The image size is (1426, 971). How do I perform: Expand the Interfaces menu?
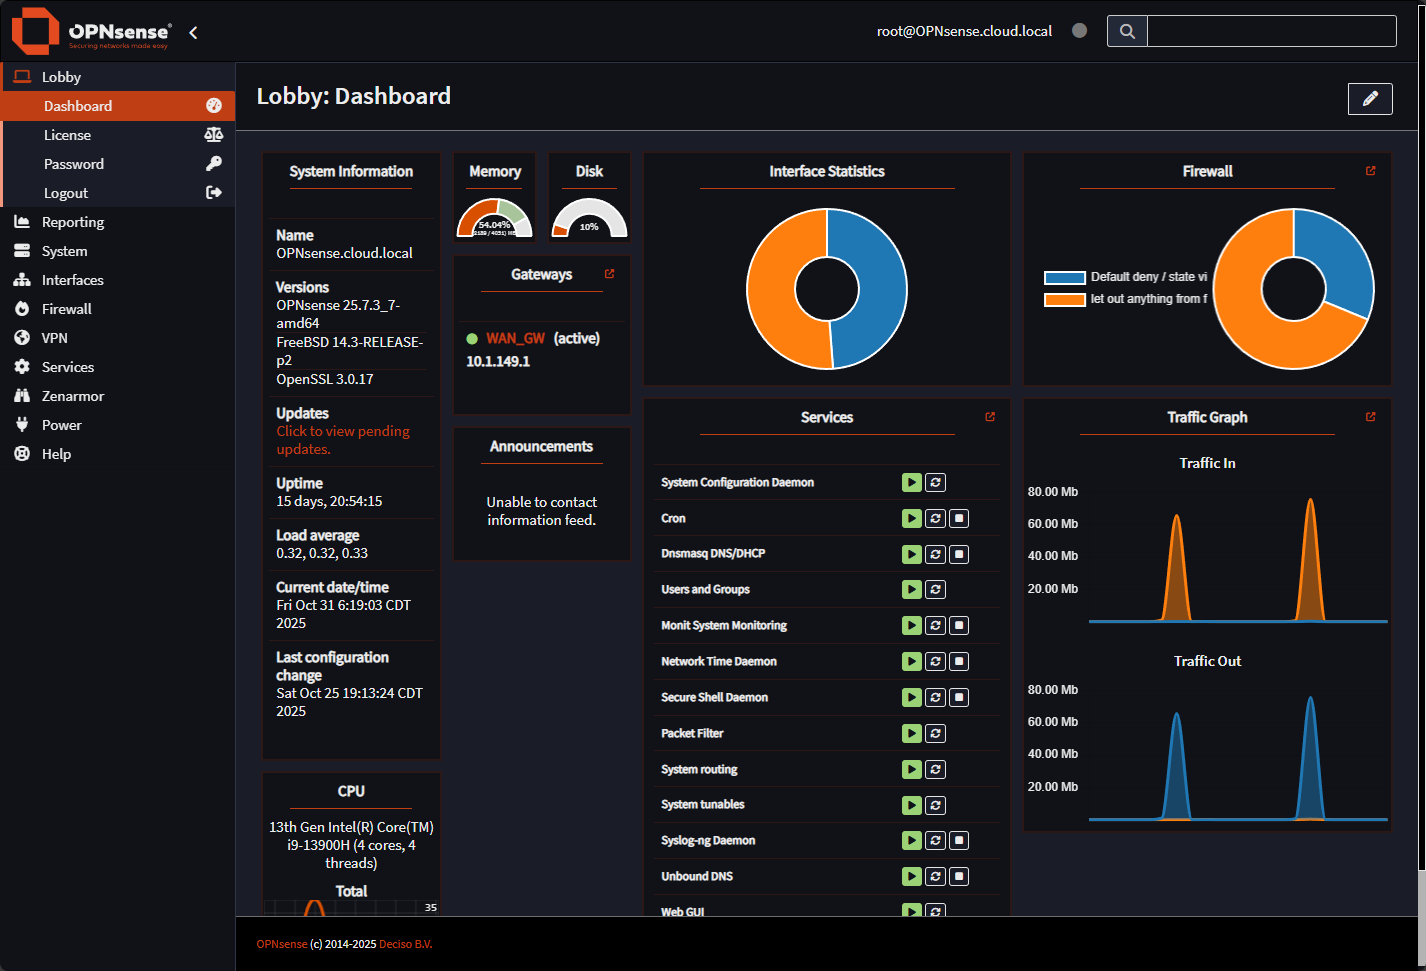[118, 280]
